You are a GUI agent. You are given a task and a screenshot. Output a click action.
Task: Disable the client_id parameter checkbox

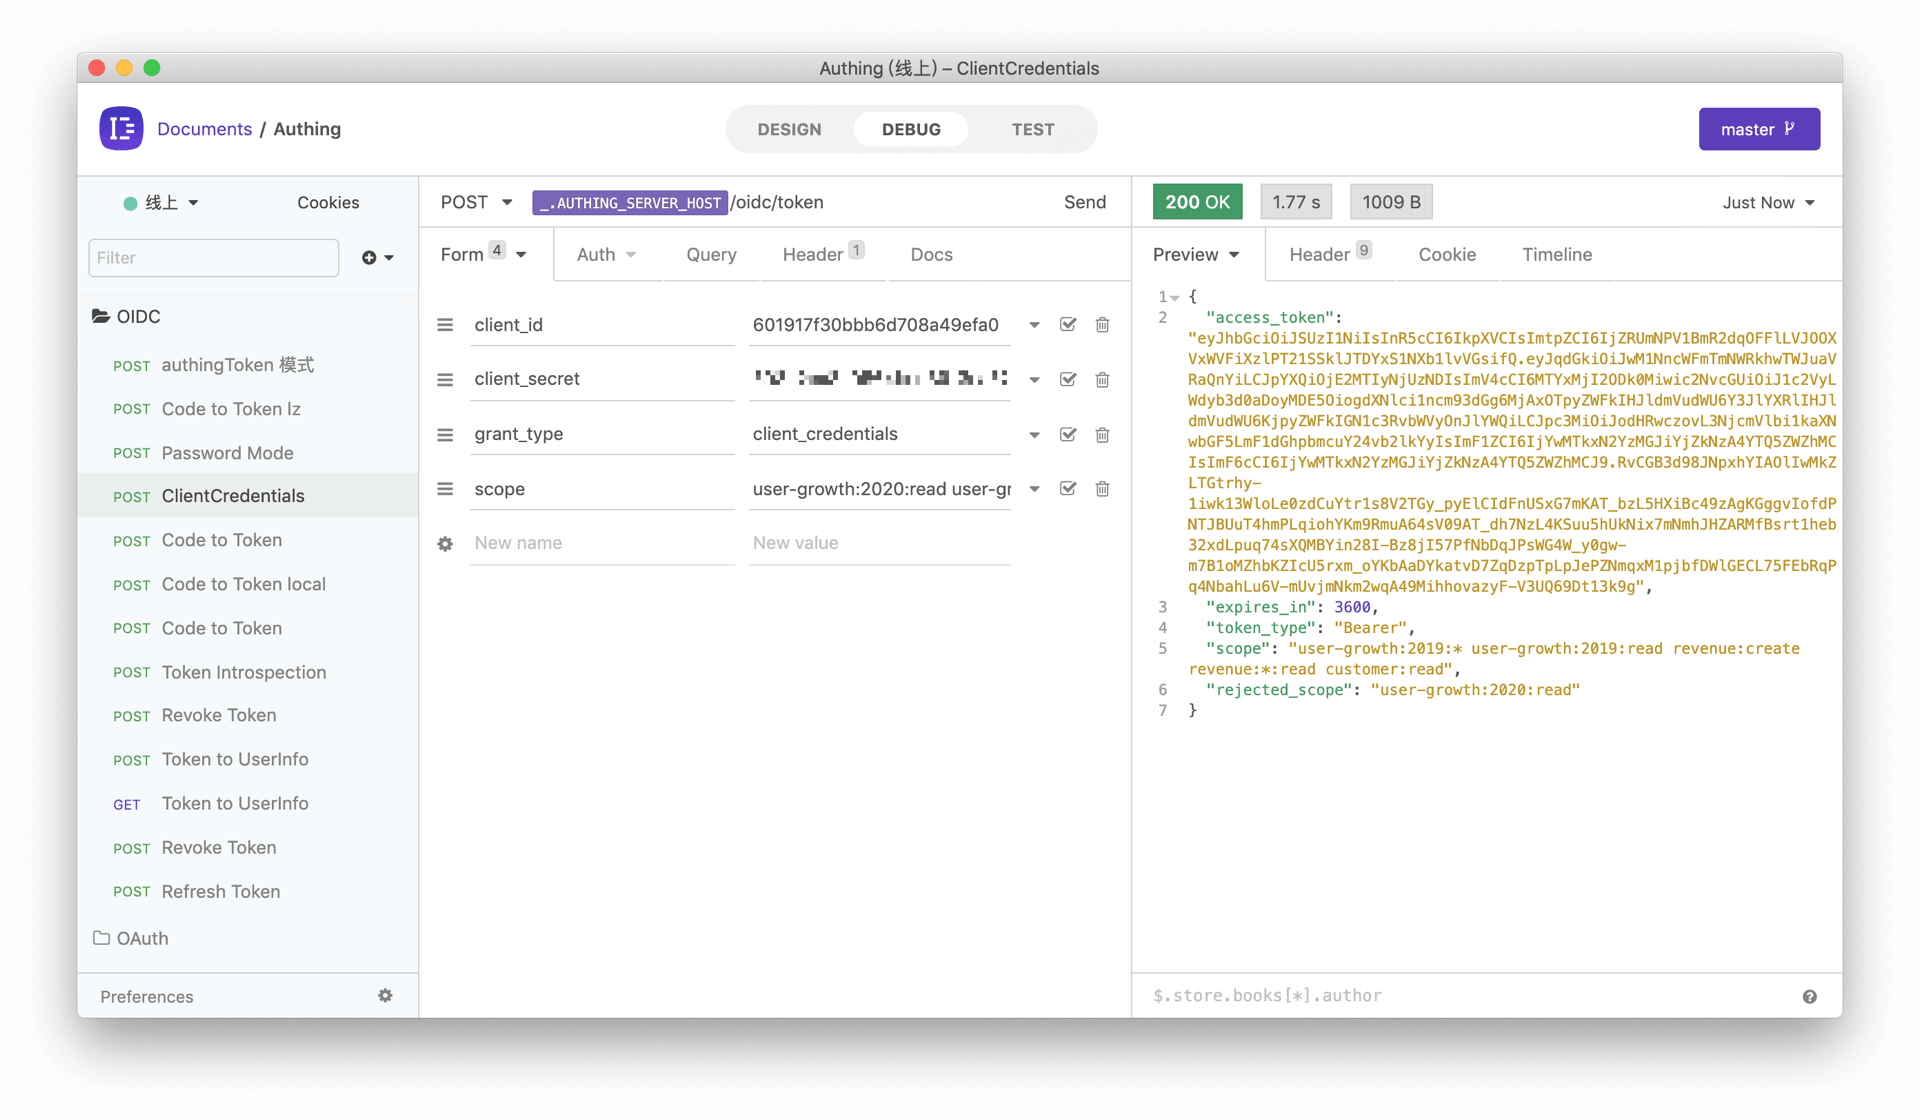pos(1068,325)
